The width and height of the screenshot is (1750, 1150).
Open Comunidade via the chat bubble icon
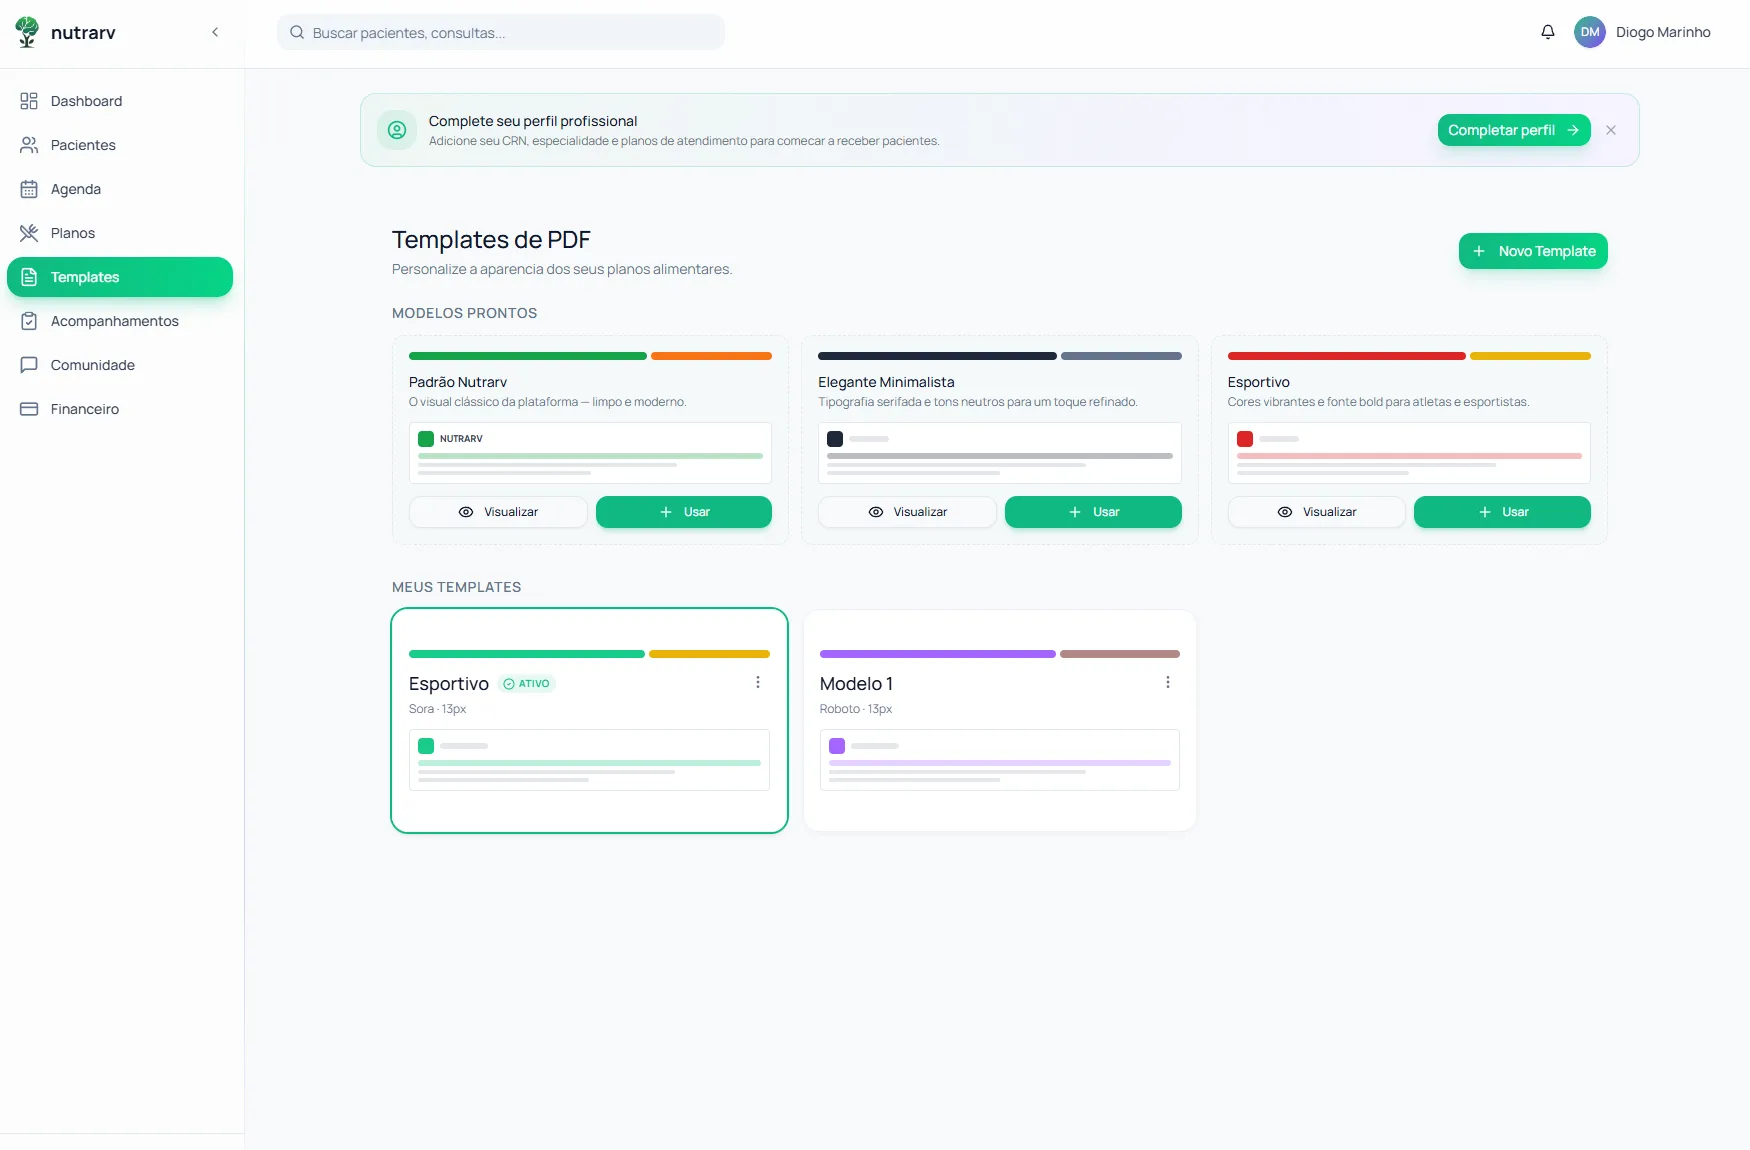(29, 365)
